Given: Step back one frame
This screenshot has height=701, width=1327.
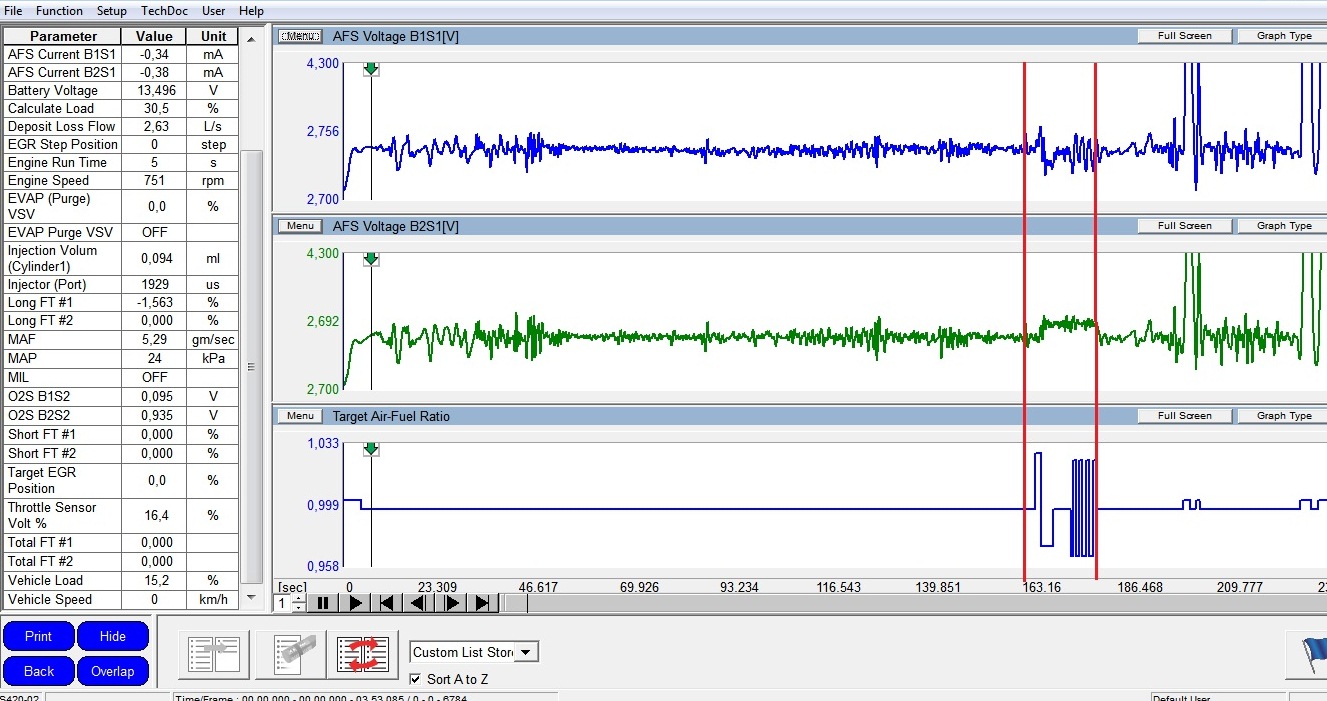Looking at the screenshot, I should click(x=418, y=603).
